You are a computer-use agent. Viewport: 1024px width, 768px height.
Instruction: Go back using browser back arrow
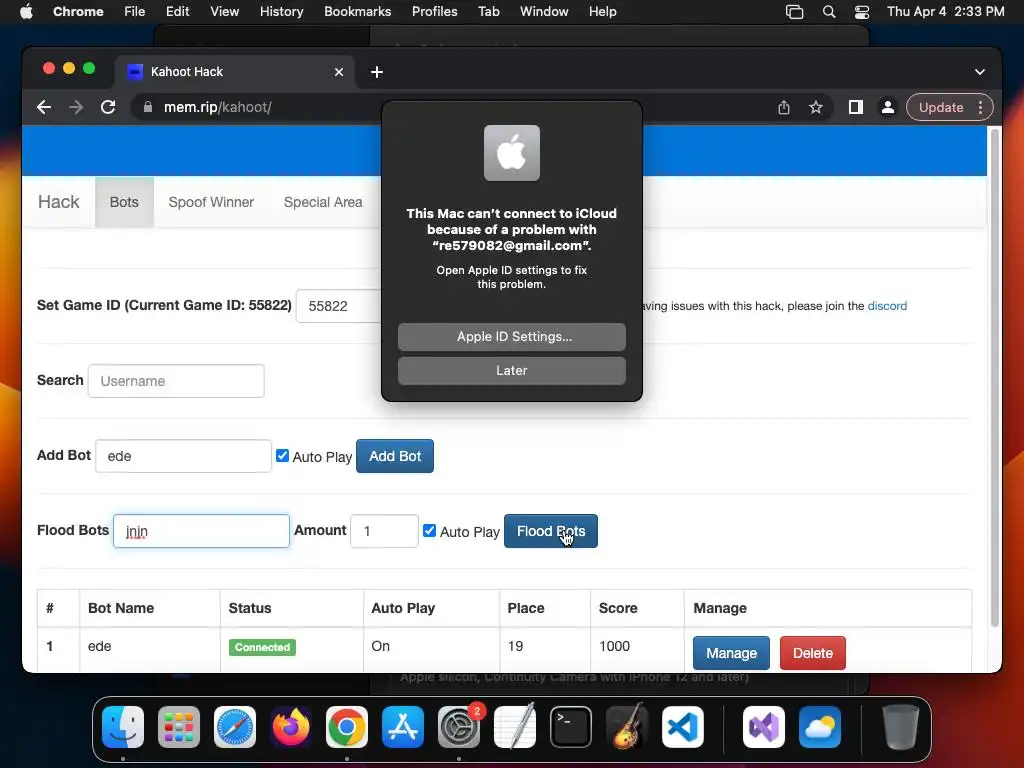tap(44, 107)
